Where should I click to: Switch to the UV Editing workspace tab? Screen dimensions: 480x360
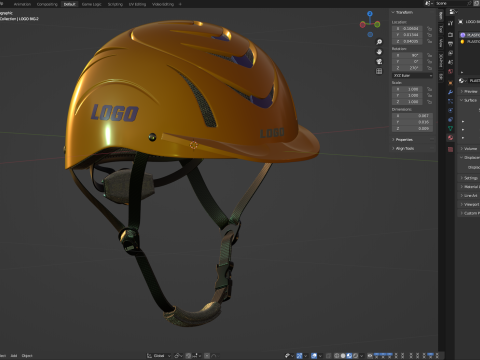[x=137, y=4]
